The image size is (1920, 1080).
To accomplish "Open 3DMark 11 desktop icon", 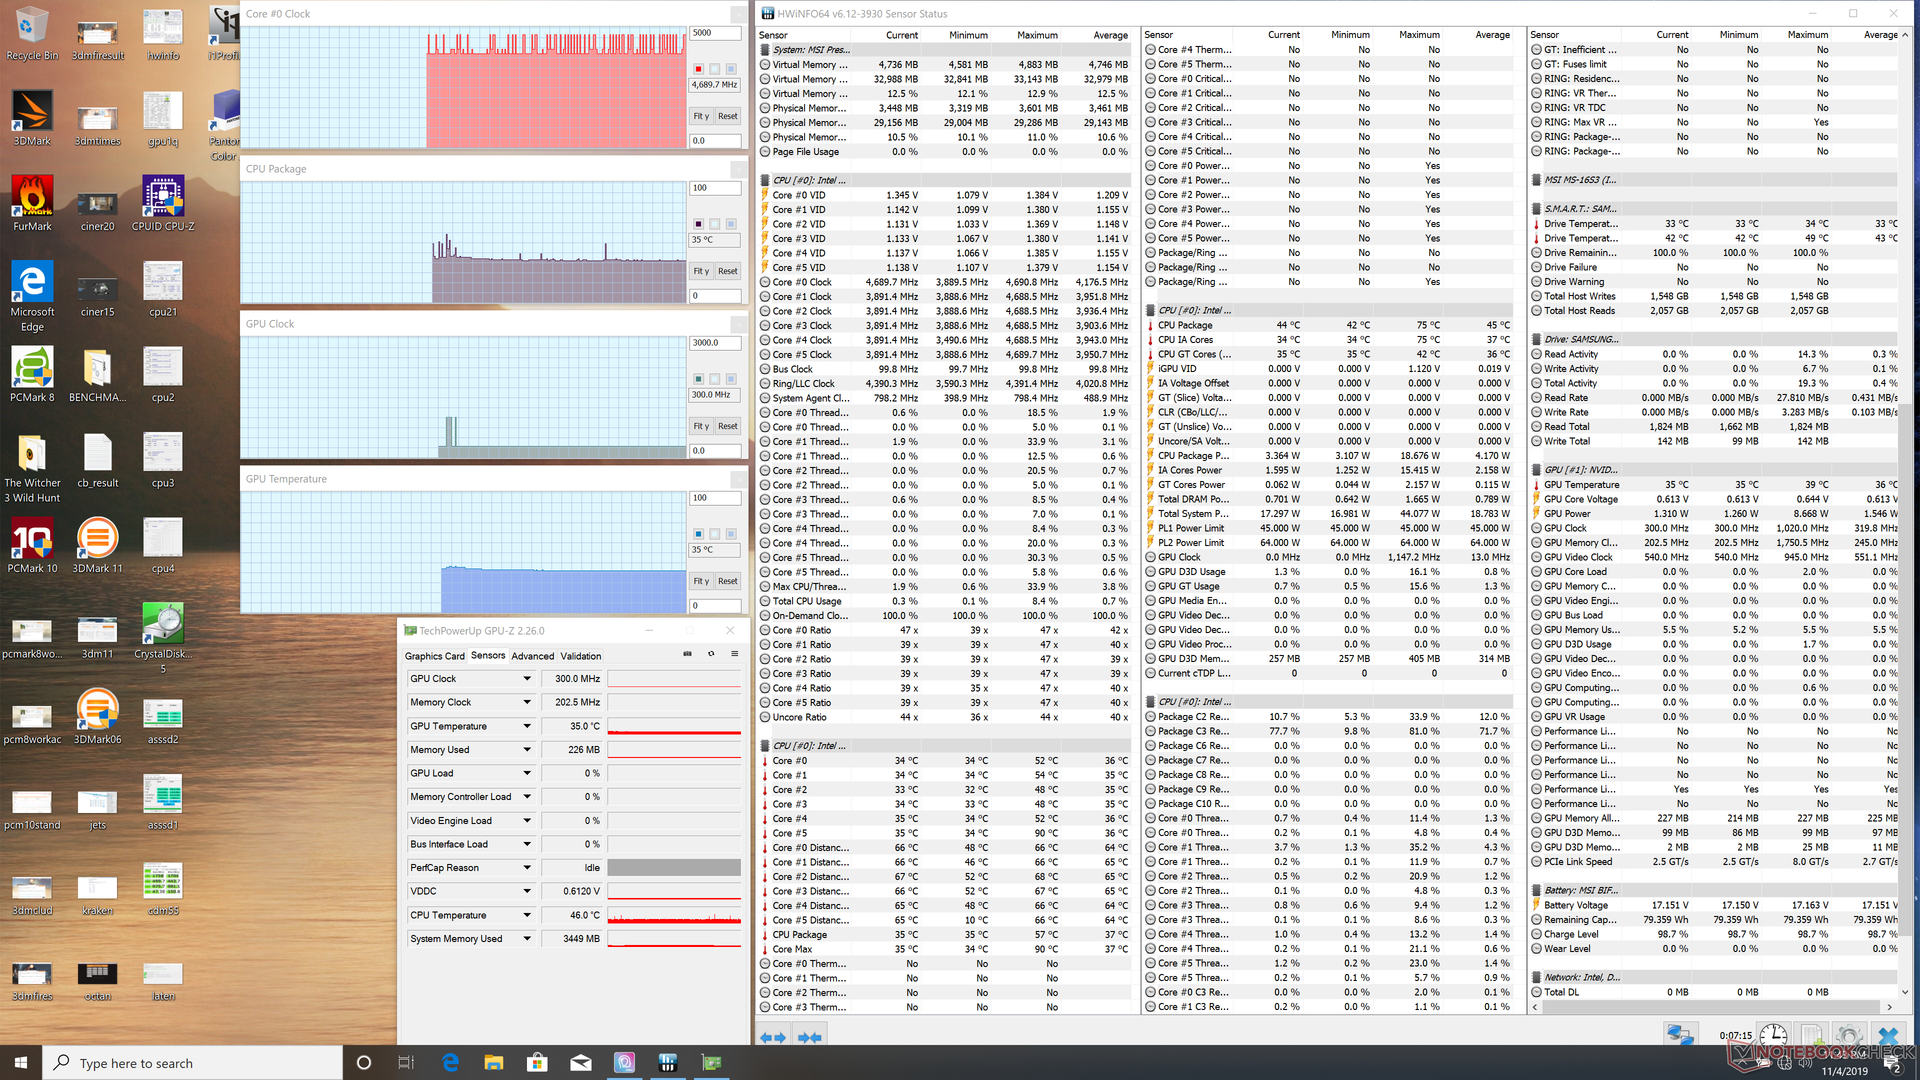I will 98,546.
